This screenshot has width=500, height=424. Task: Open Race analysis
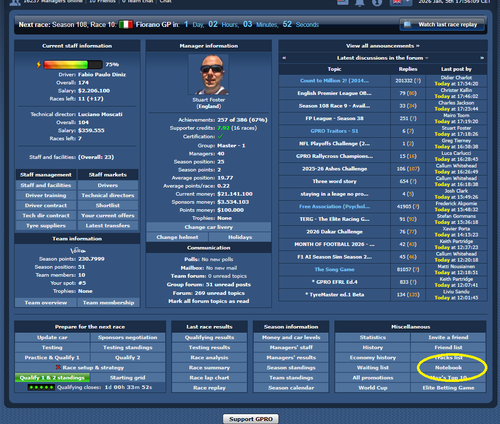click(209, 357)
